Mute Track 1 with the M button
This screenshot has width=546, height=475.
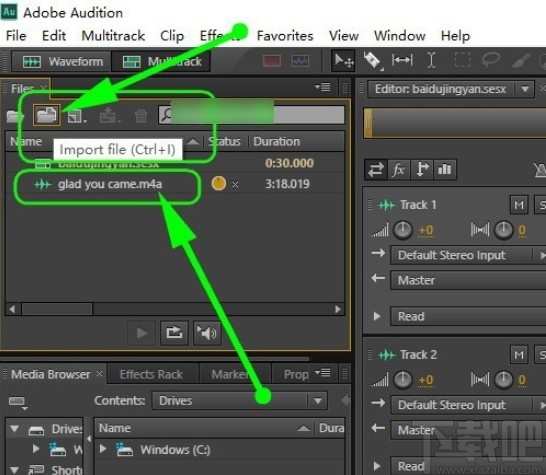(x=519, y=205)
